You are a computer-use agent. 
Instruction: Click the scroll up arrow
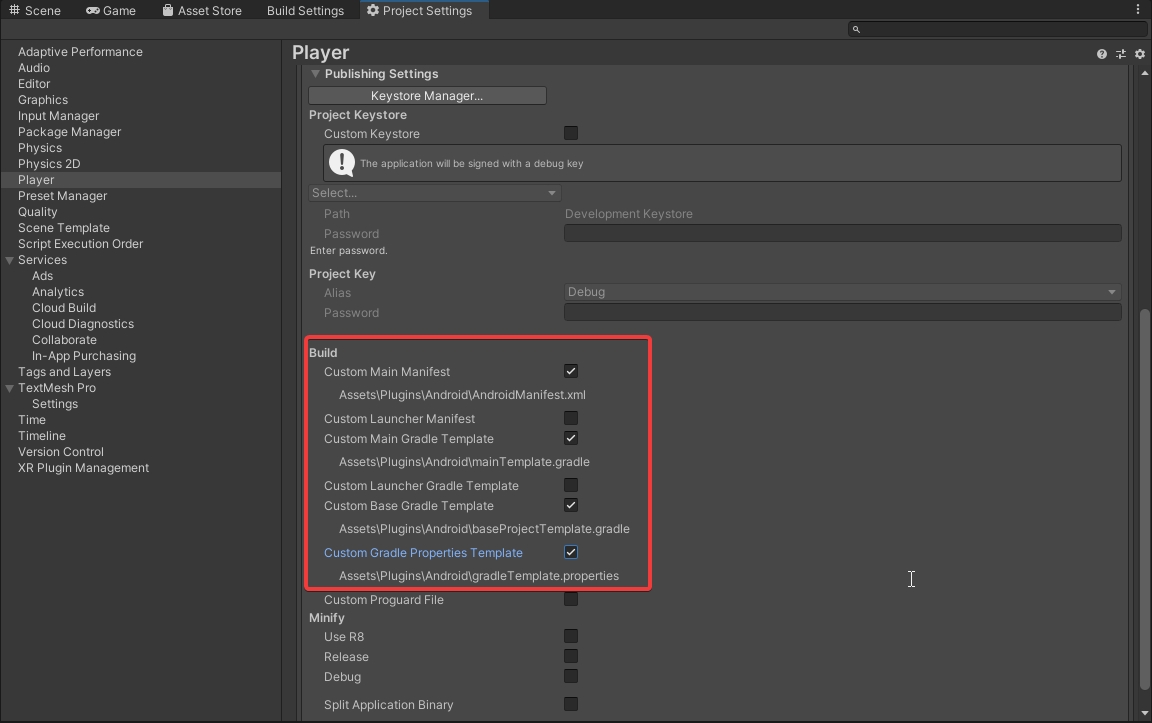1145,73
